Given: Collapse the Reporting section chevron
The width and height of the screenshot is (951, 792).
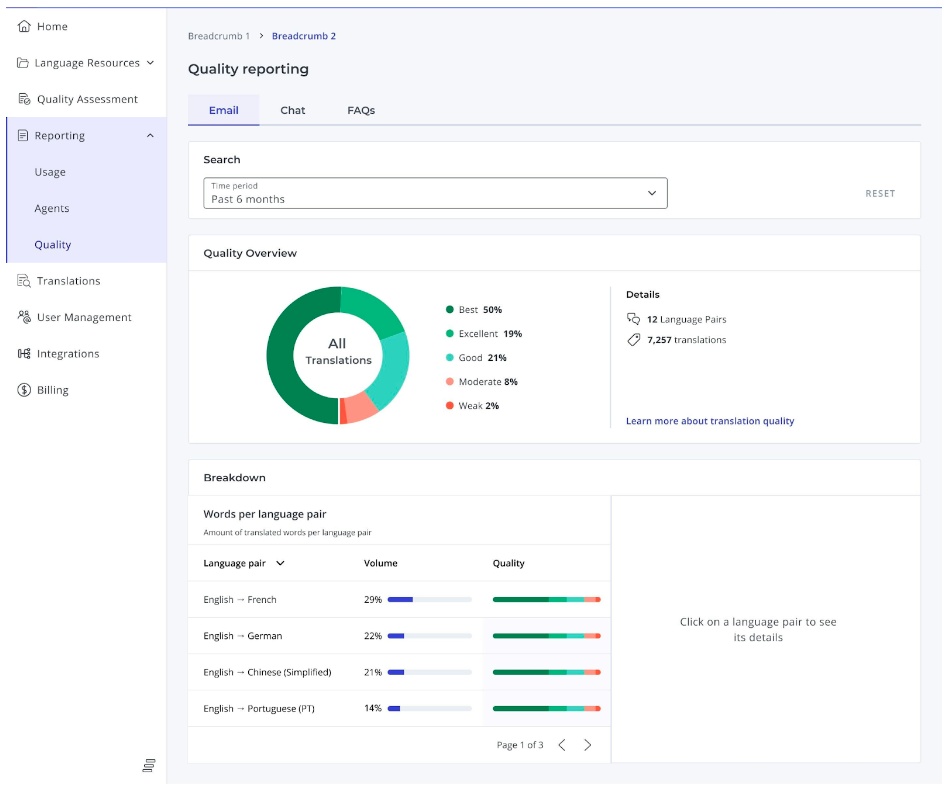Looking at the screenshot, I should 150,135.
